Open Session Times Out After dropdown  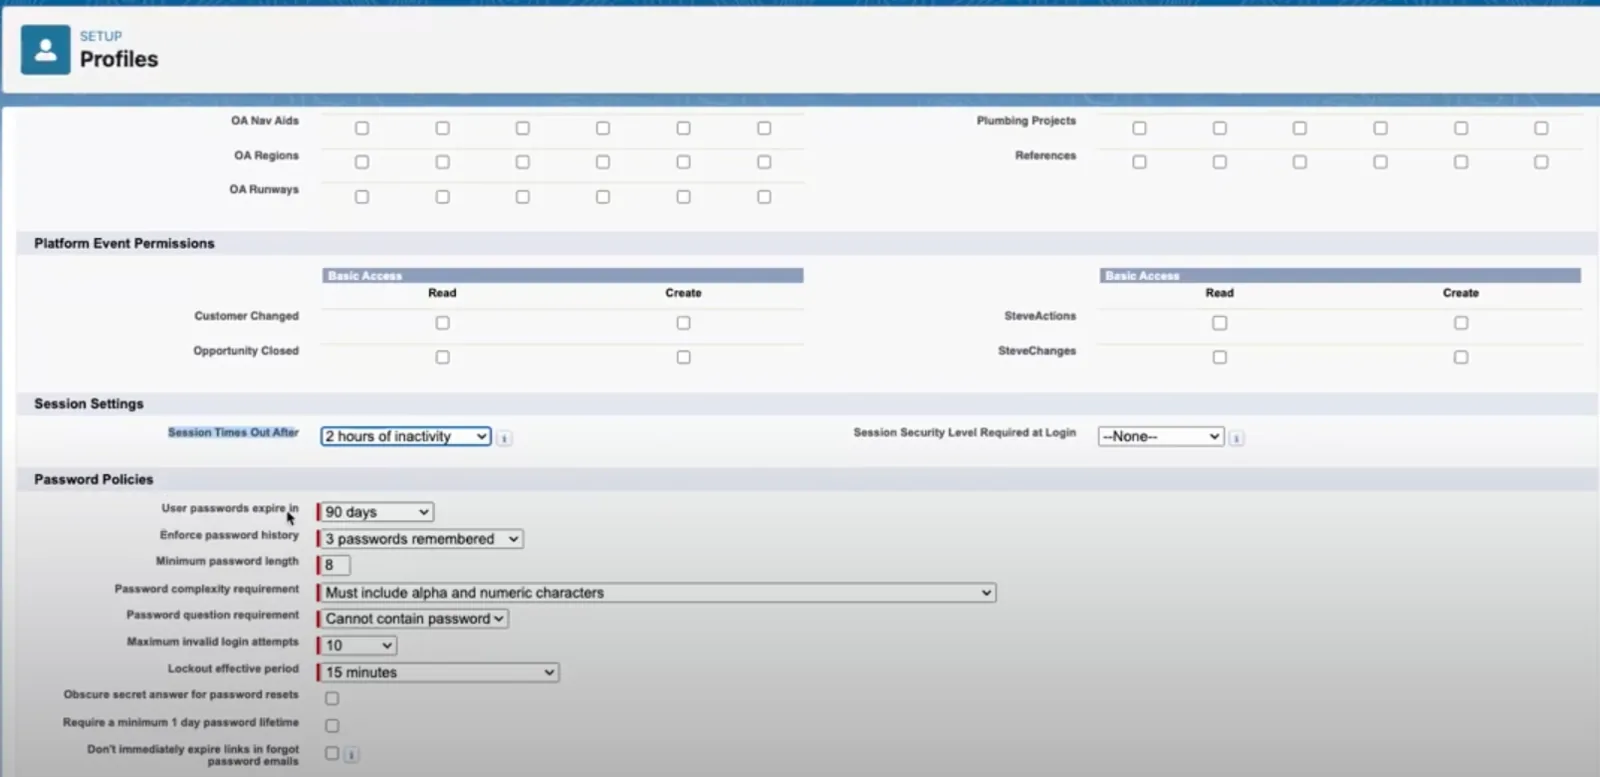pyautogui.click(x=405, y=436)
